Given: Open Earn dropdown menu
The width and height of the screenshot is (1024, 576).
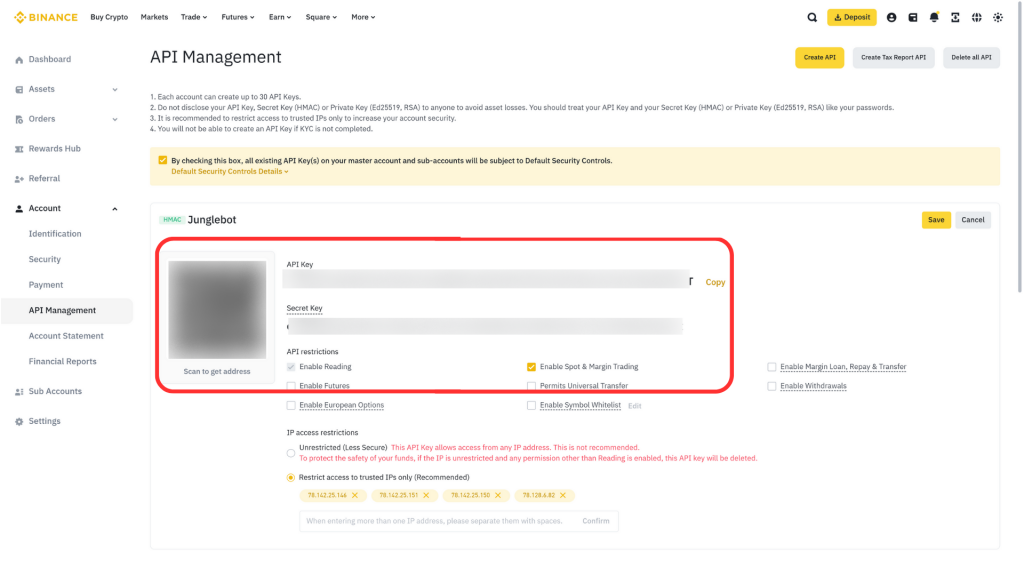Looking at the screenshot, I should 280,18.
